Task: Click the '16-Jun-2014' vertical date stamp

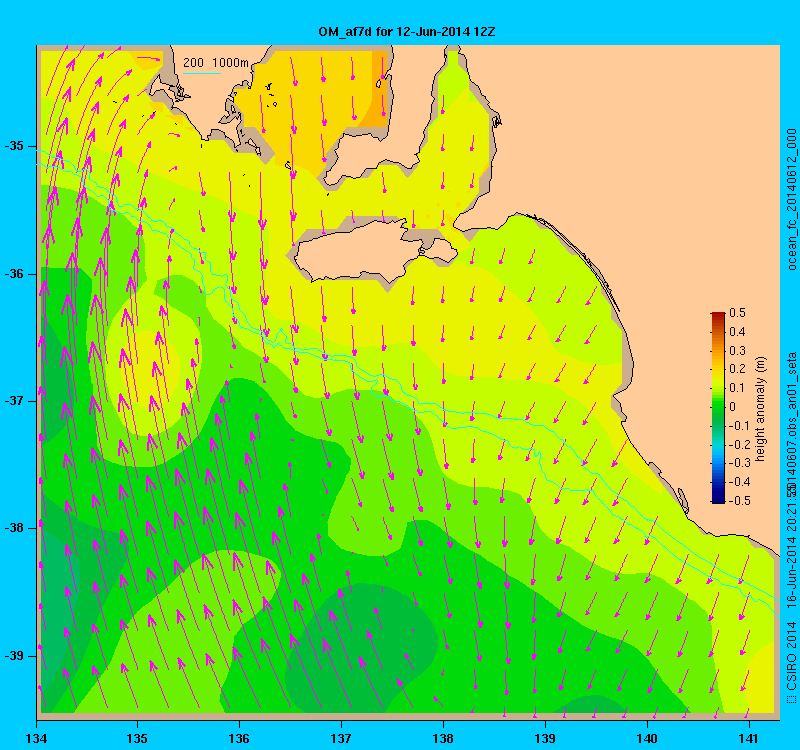Action: pos(791,571)
